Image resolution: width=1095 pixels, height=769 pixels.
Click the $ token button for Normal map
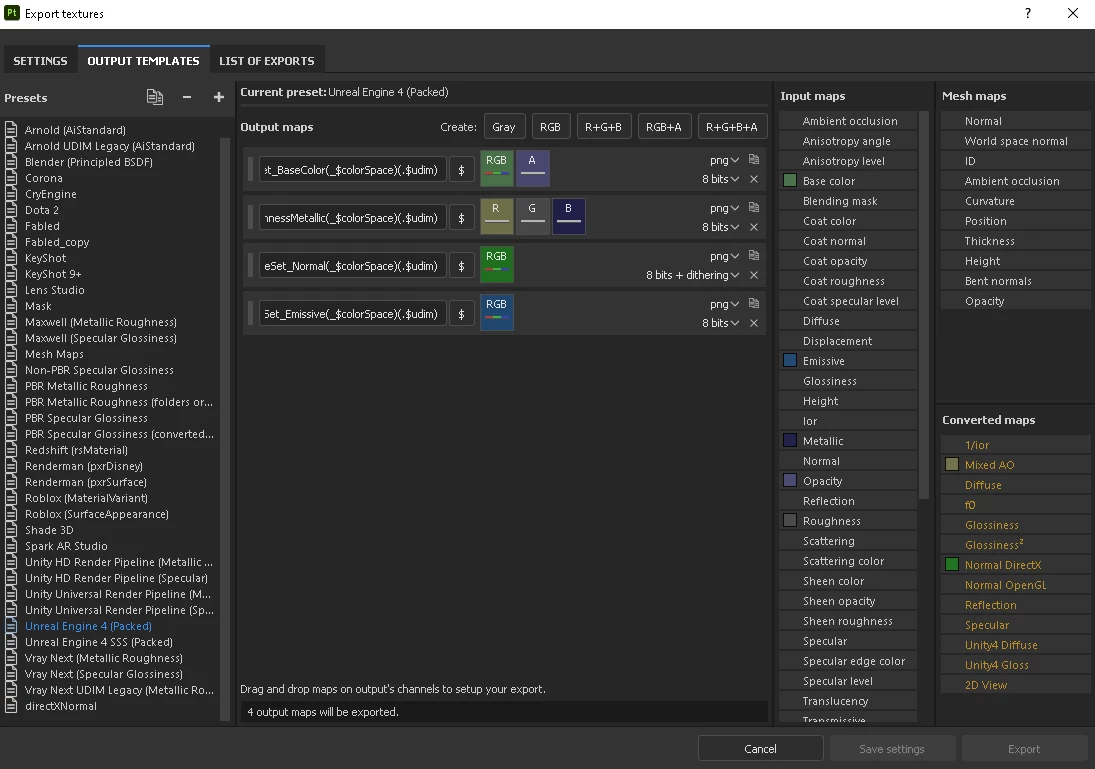(x=462, y=266)
